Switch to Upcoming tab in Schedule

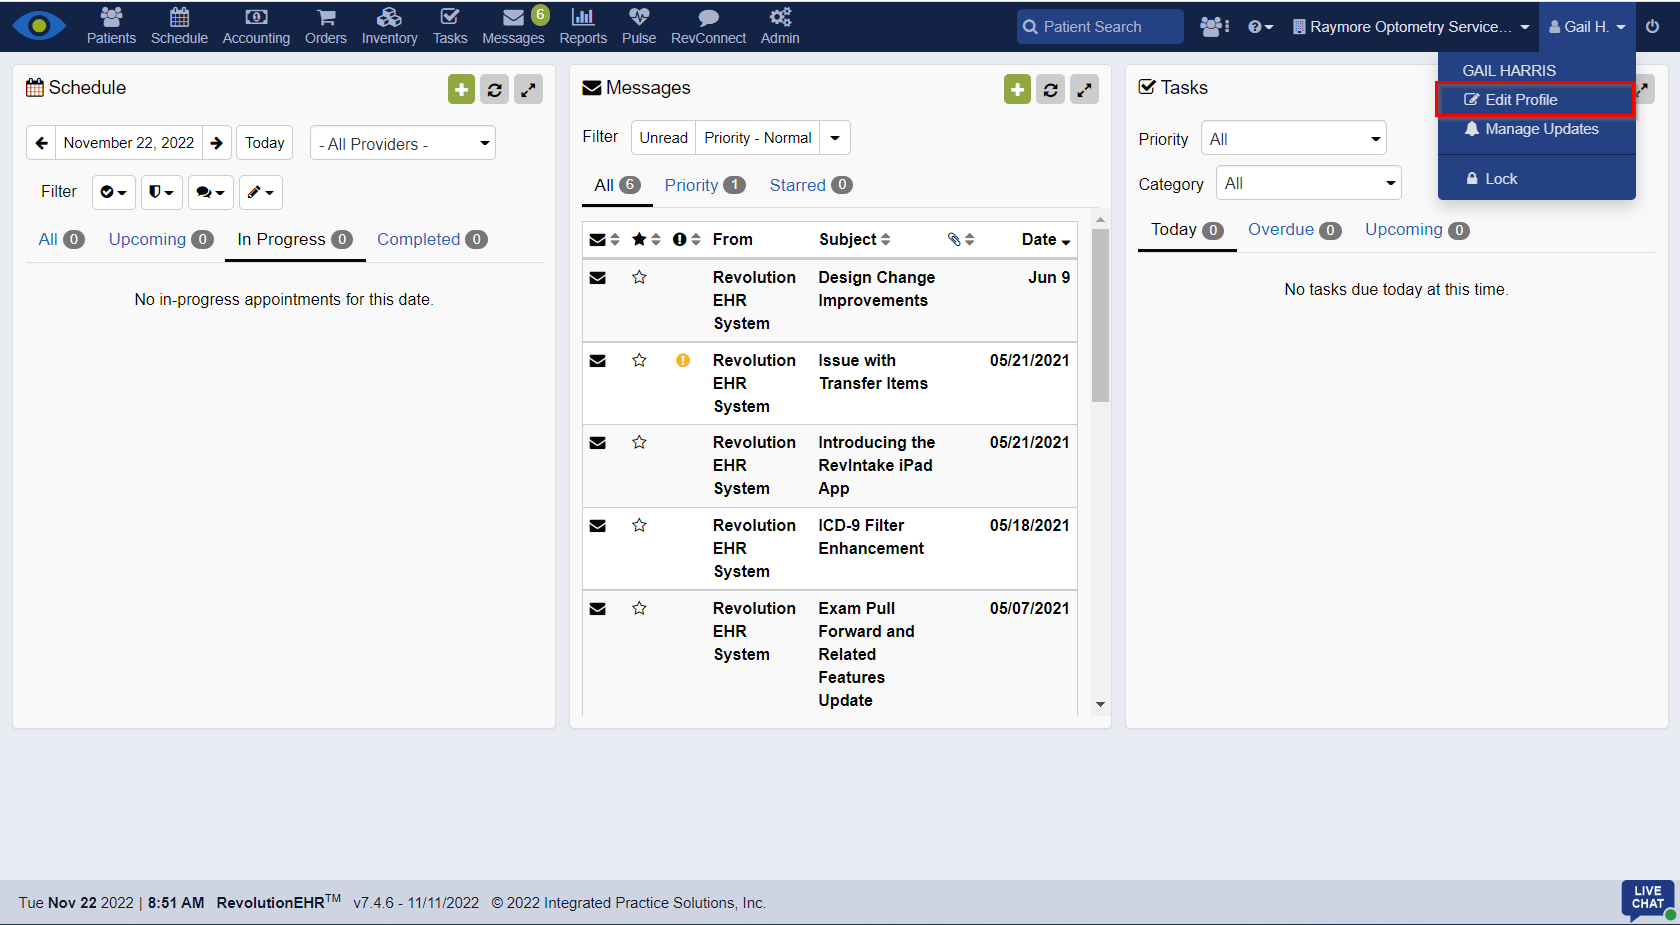coord(161,240)
